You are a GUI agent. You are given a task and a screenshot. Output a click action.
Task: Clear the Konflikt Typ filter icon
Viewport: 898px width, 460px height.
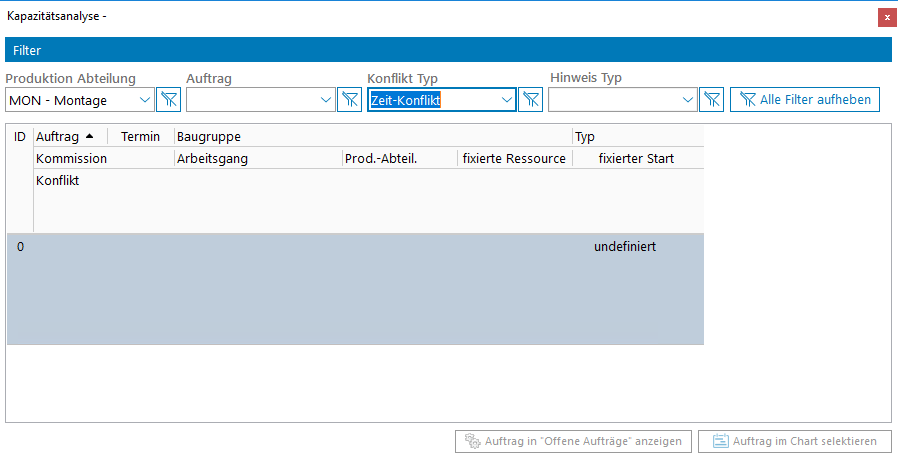[530, 99]
